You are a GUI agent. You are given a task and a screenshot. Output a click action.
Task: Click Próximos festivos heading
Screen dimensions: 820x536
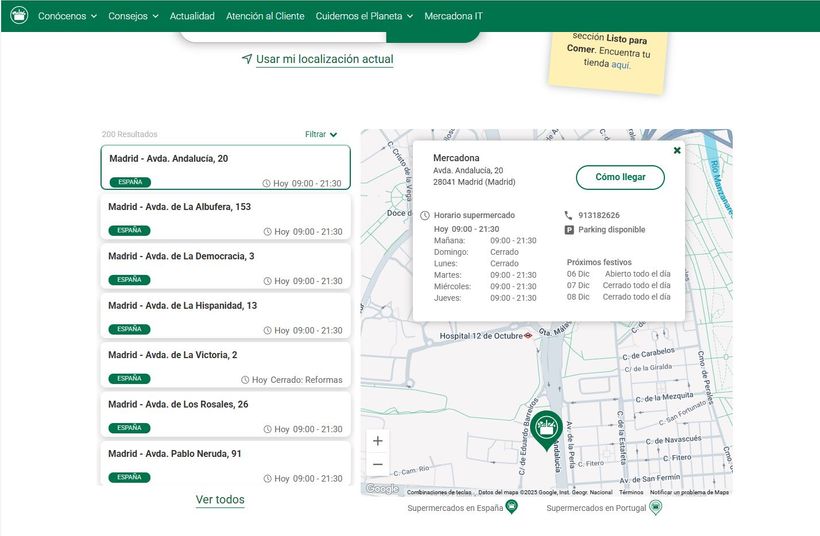[x=599, y=263]
